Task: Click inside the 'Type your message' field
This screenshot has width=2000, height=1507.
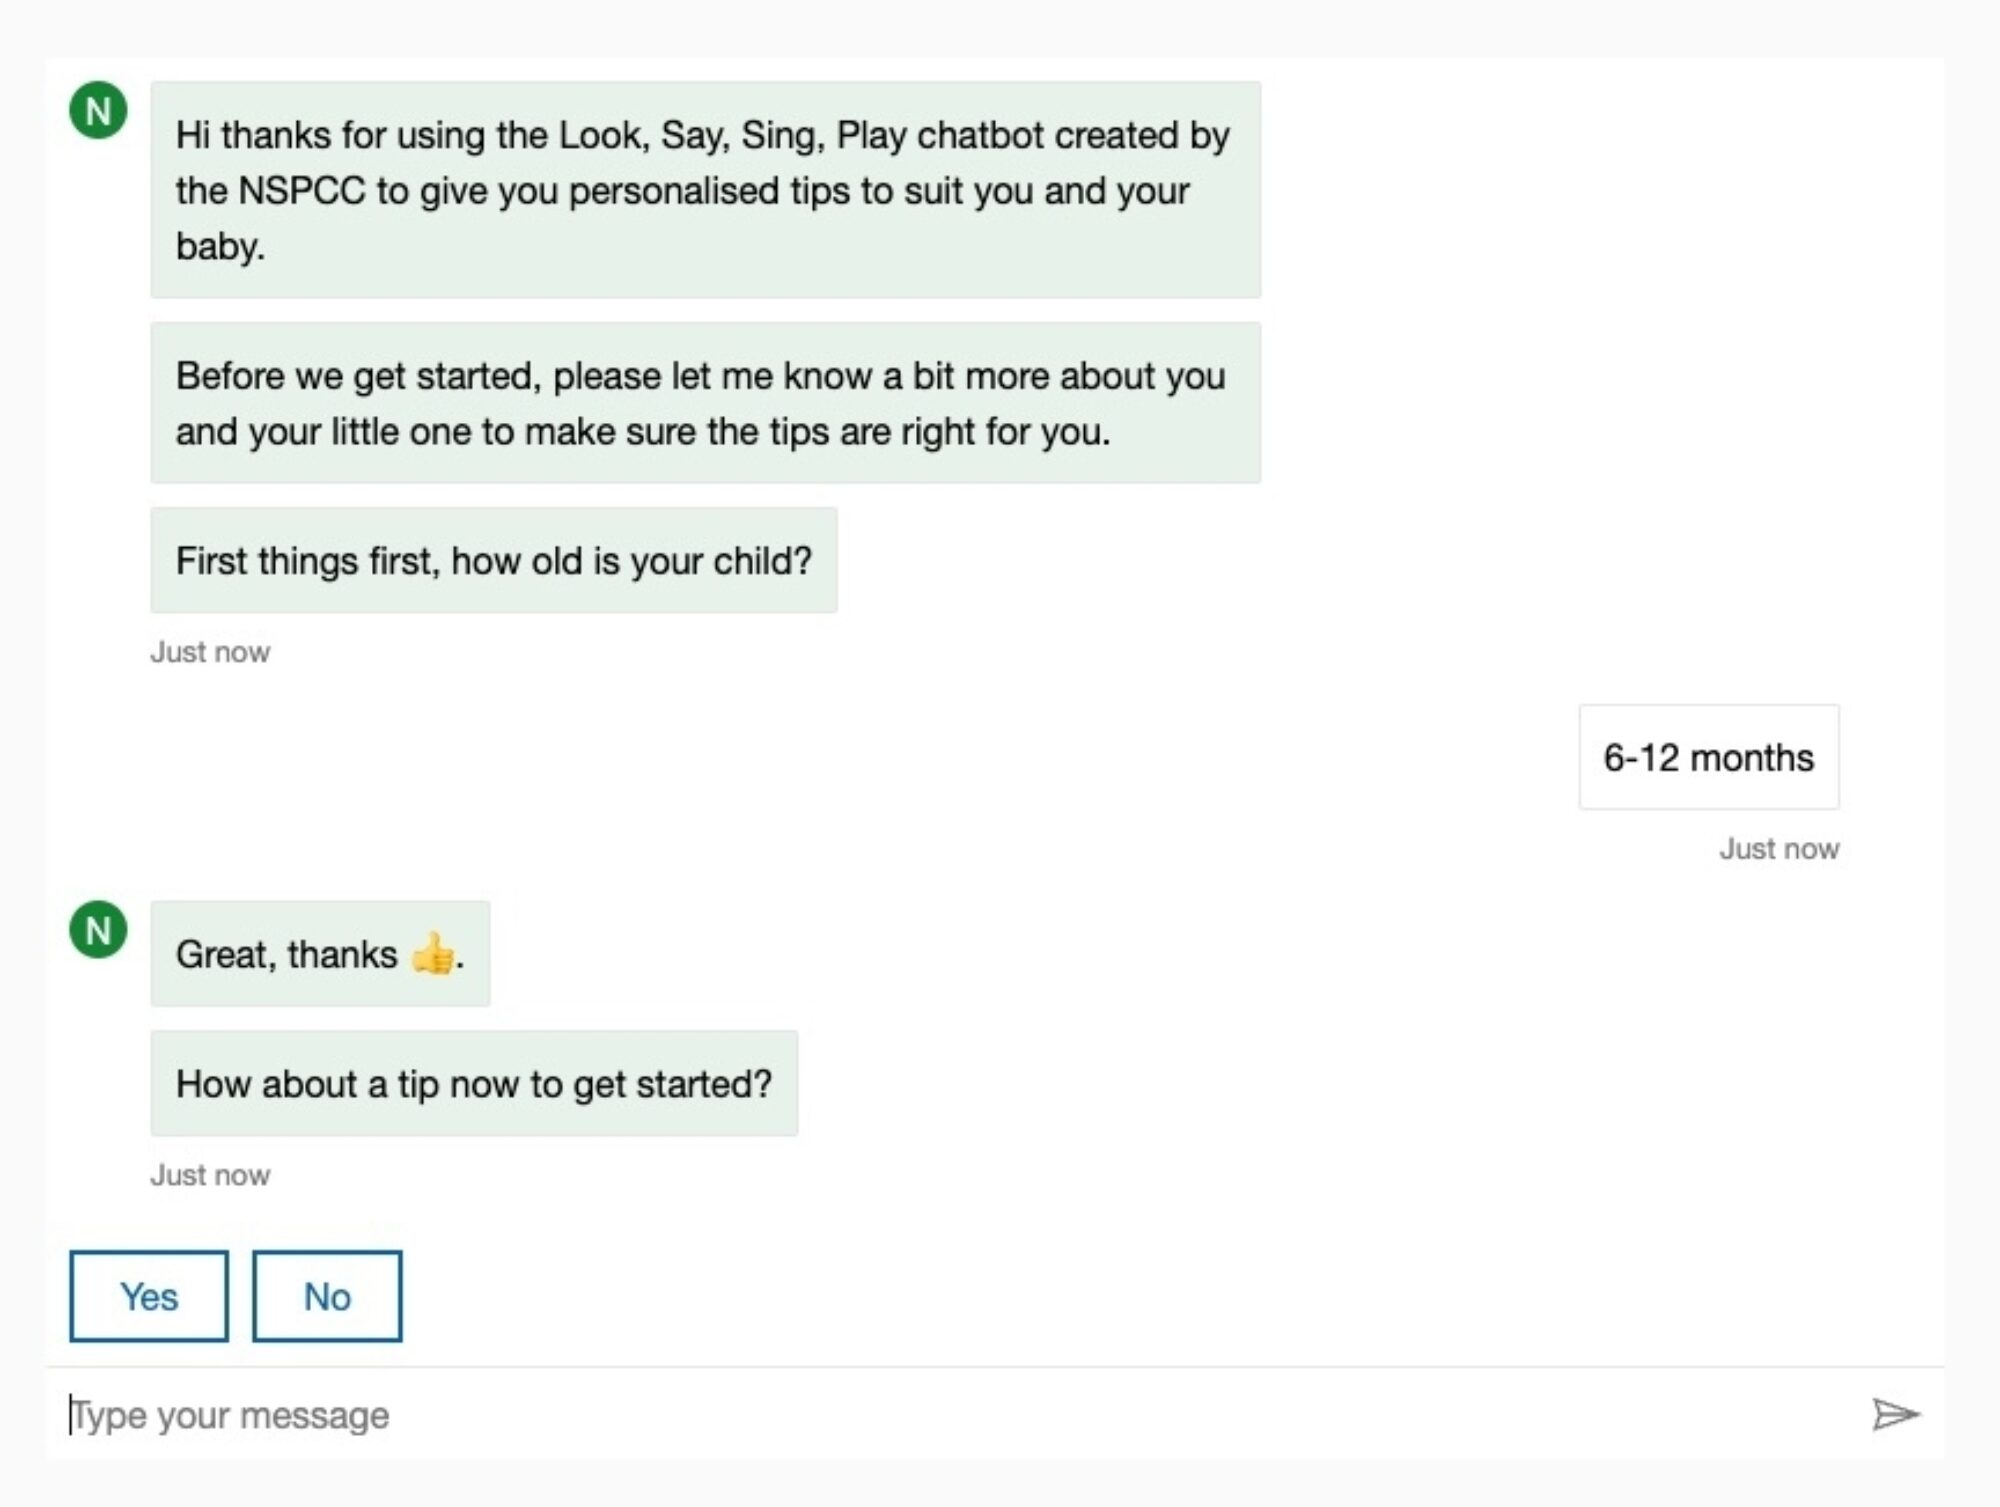Action: click(x=400, y=1413)
